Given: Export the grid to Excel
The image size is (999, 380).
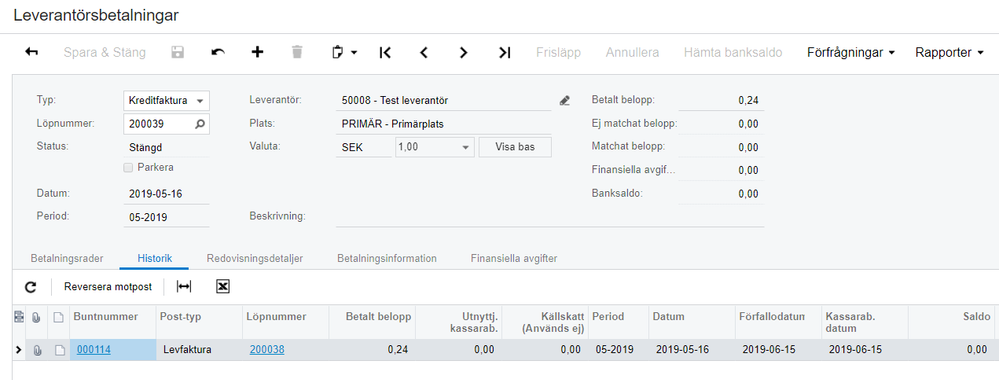Looking at the screenshot, I should tap(222, 287).
